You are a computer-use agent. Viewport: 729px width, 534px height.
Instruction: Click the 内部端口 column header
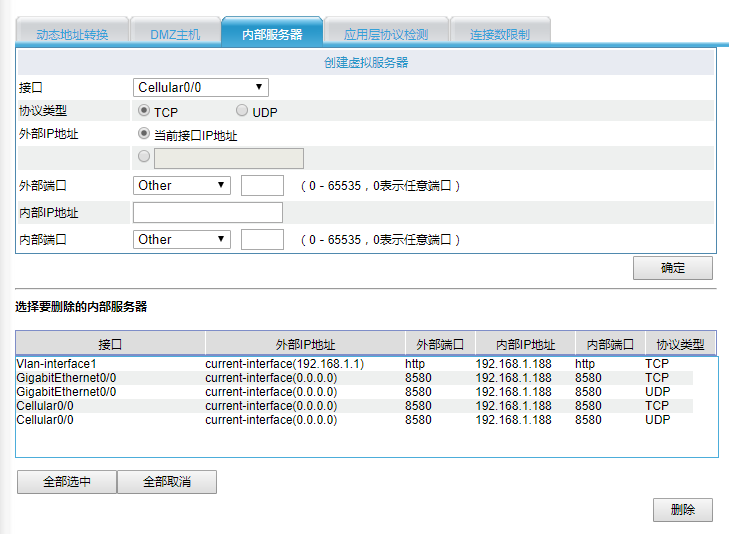610,344
